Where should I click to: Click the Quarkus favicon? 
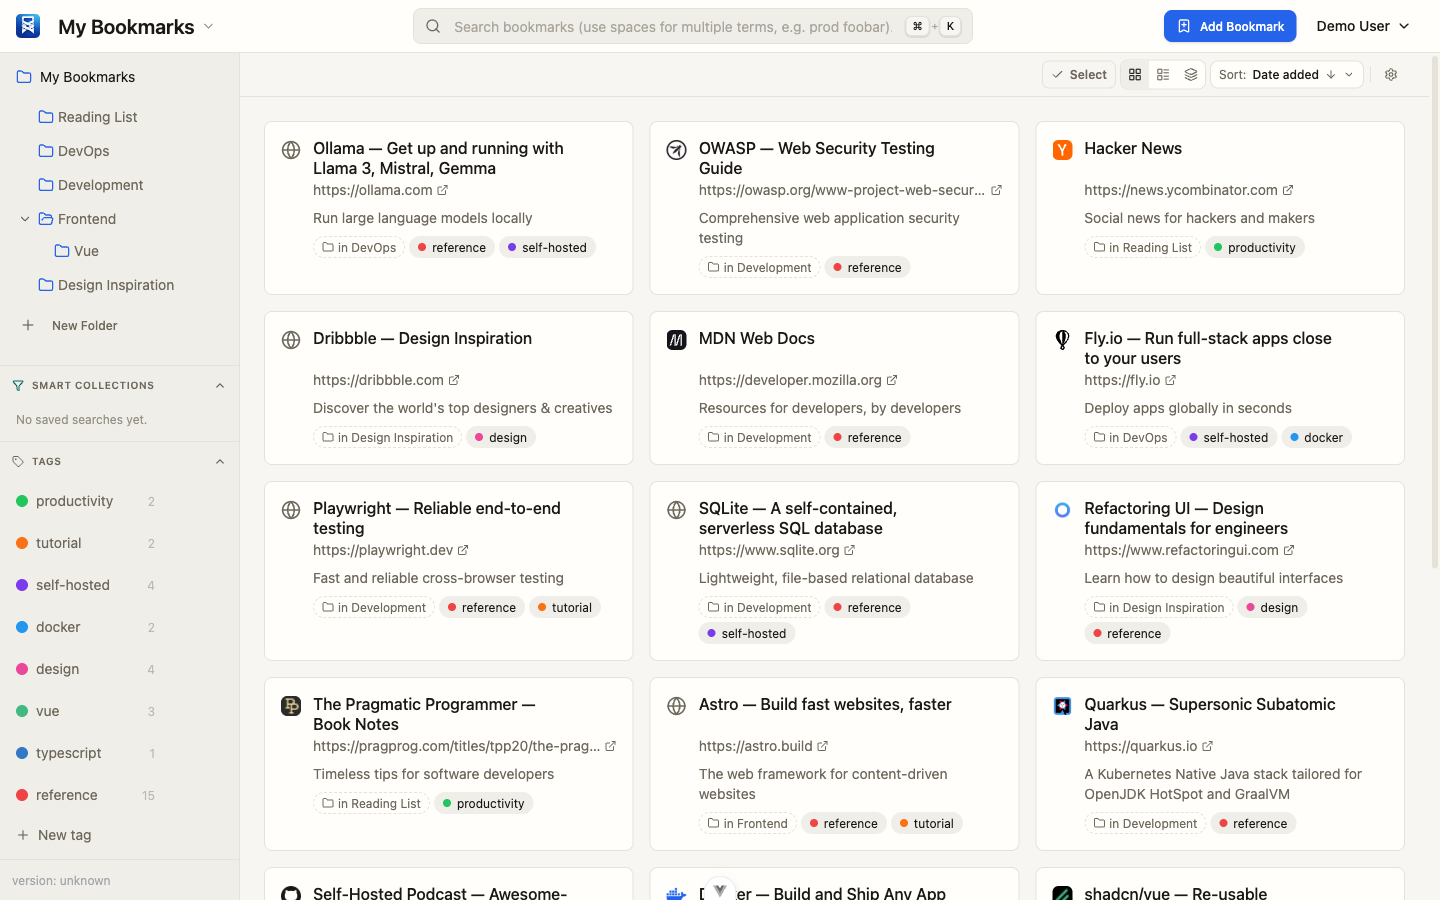(x=1063, y=706)
